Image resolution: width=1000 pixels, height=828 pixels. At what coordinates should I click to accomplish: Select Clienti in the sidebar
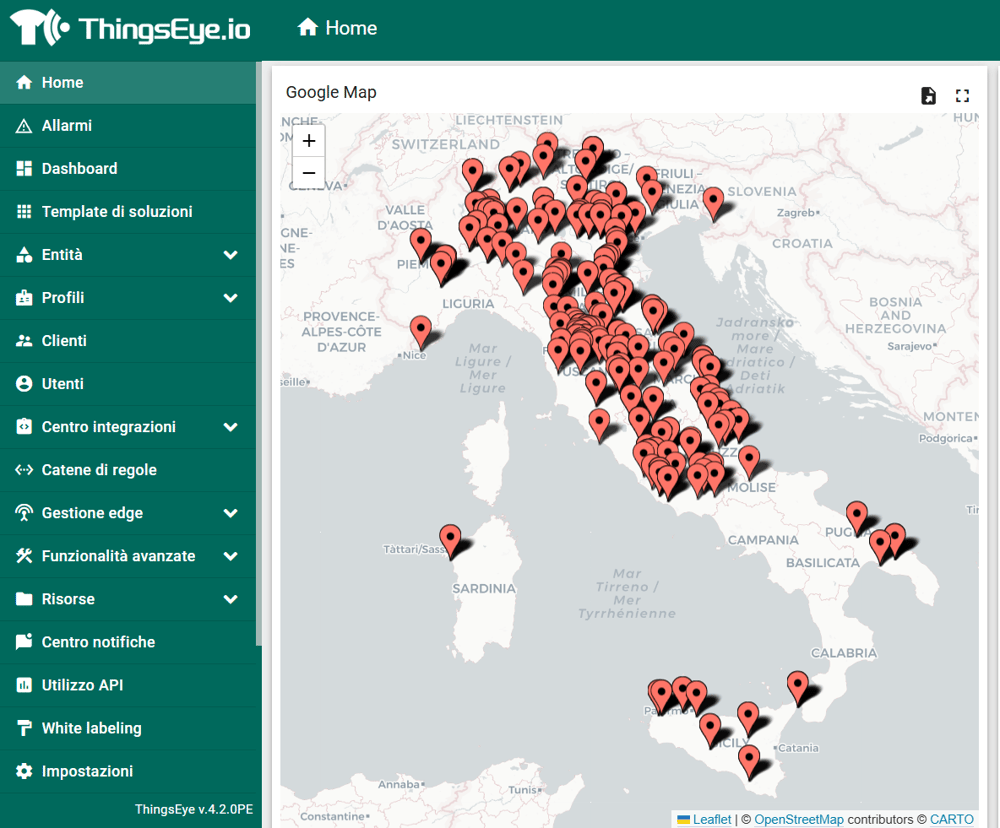pyautogui.click(x=64, y=341)
